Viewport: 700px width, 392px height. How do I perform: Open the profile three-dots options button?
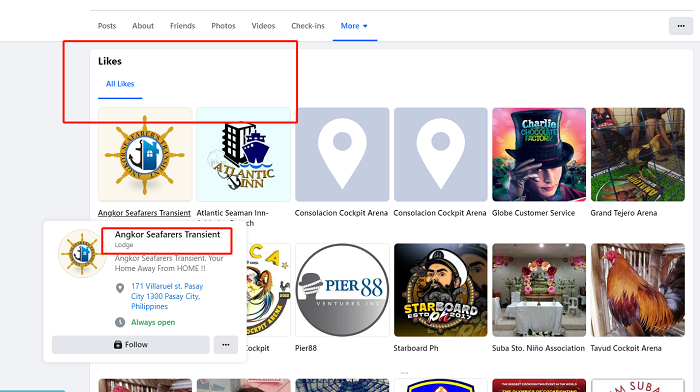681,26
